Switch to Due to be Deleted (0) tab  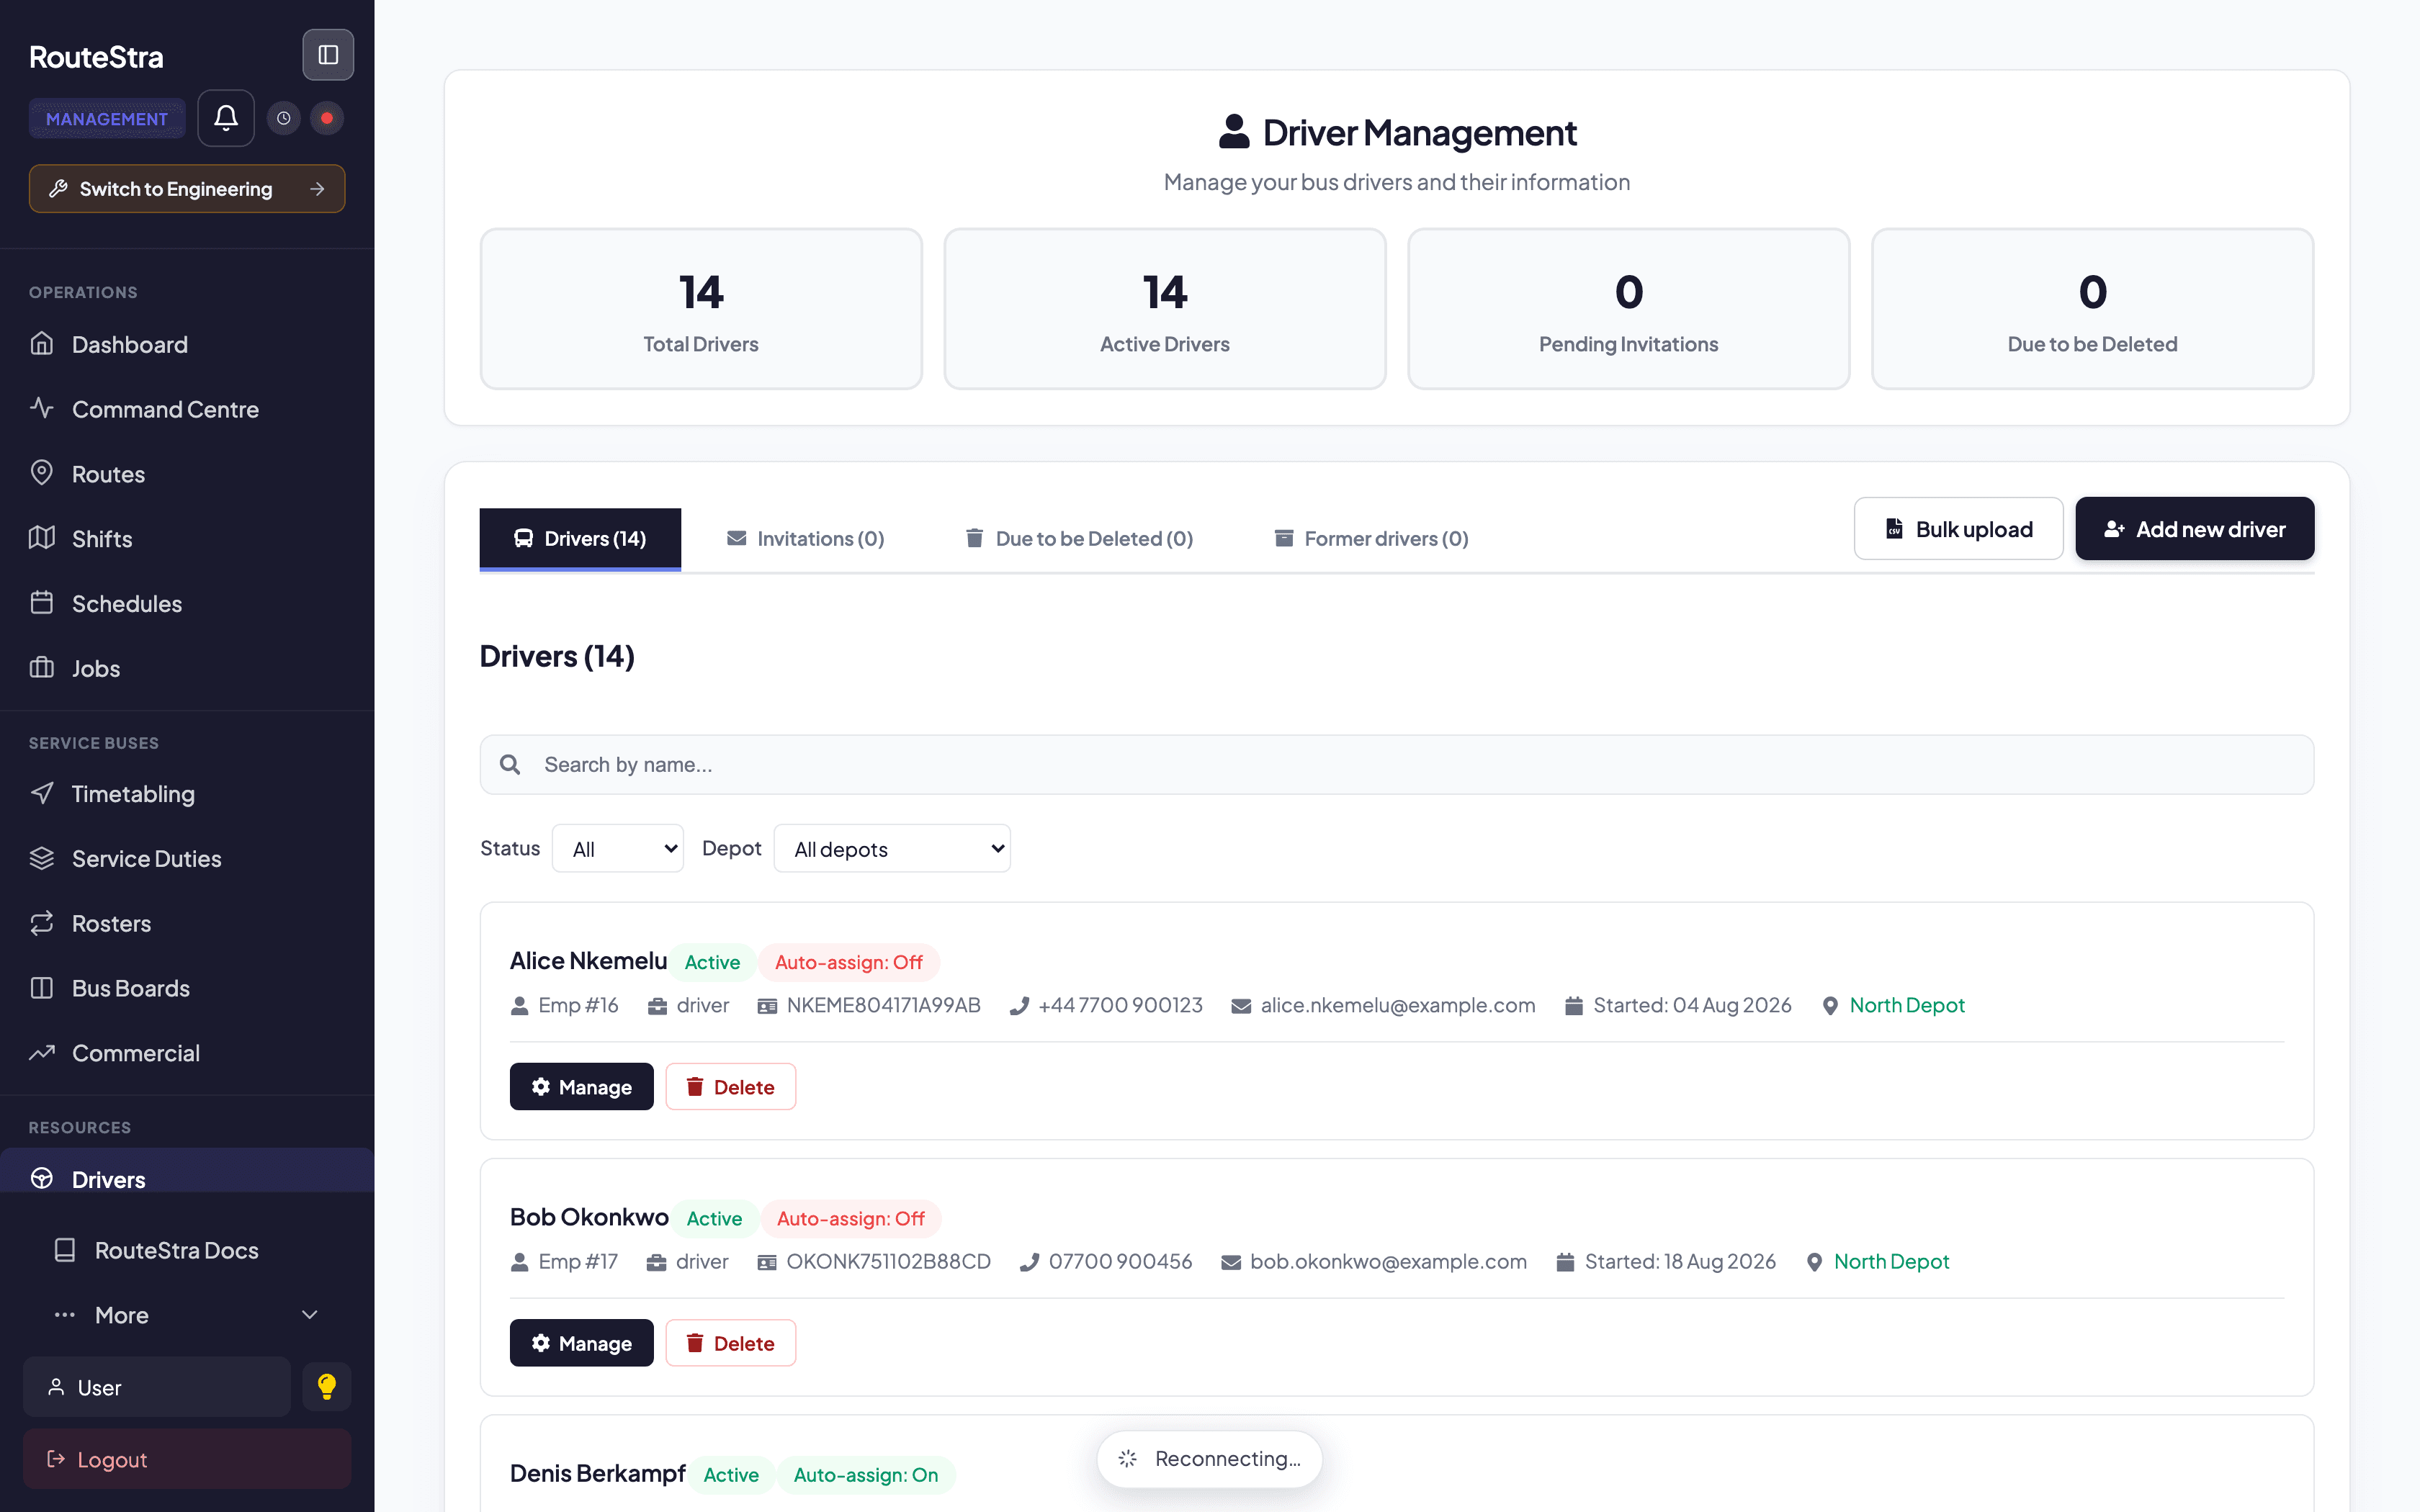pos(1080,539)
